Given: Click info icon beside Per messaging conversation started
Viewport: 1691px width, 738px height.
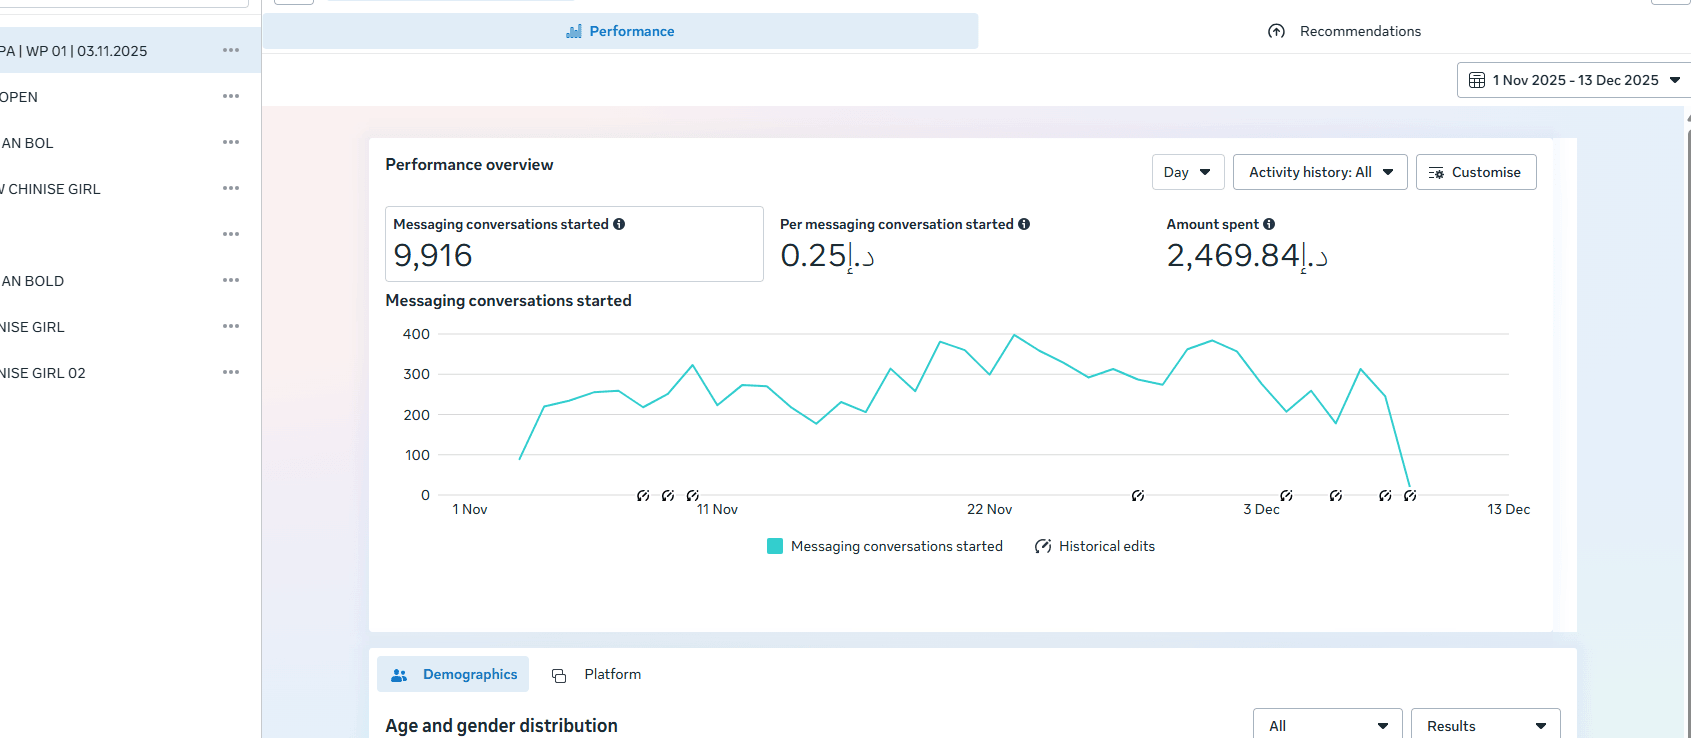Looking at the screenshot, I should pos(1024,224).
